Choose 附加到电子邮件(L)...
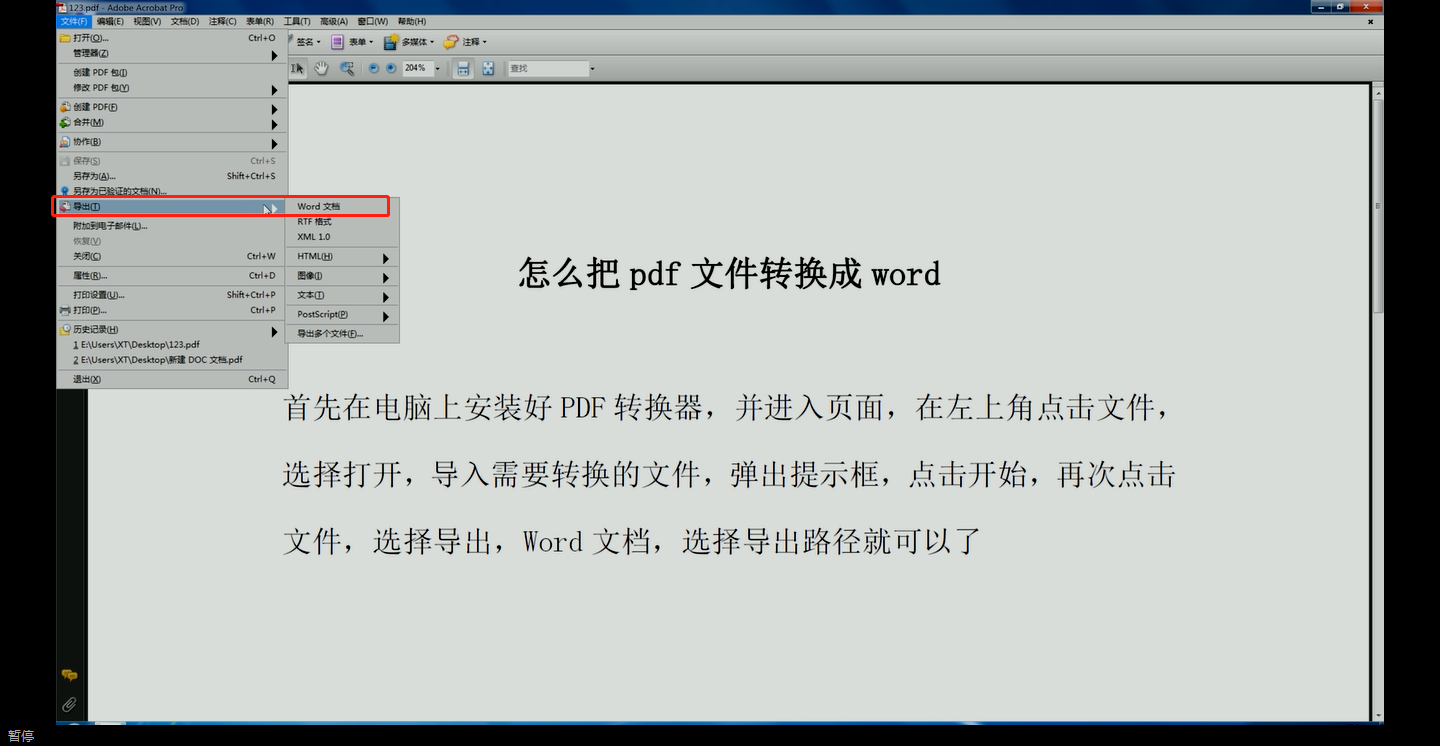Image resolution: width=1440 pixels, height=746 pixels. (x=172, y=226)
